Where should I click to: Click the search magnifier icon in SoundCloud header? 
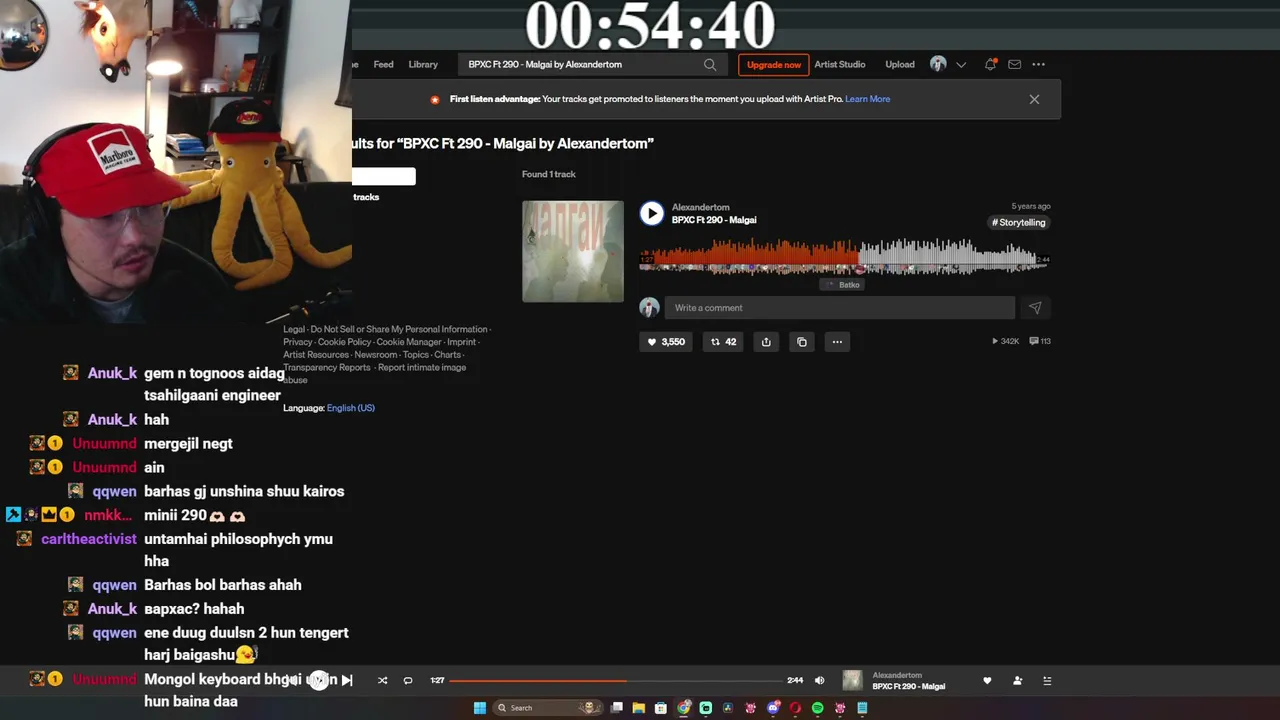(710, 65)
